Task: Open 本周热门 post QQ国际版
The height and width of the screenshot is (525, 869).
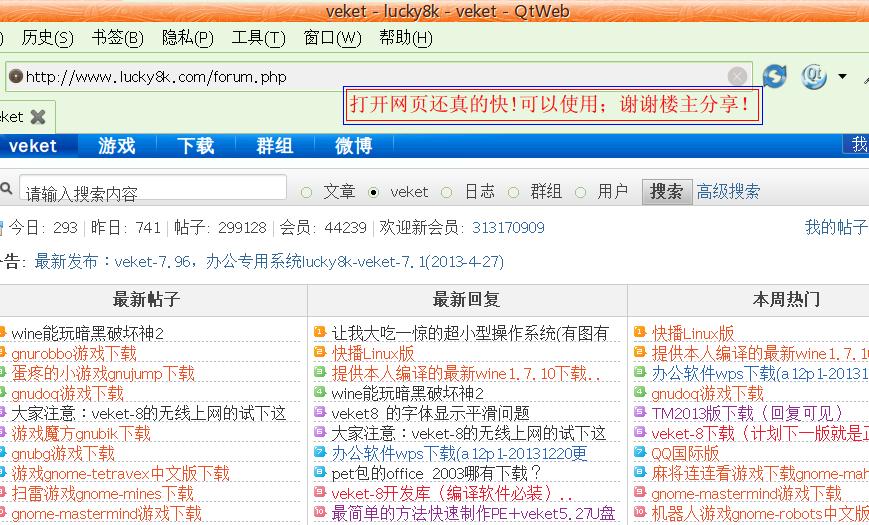Action: (685, 453)
